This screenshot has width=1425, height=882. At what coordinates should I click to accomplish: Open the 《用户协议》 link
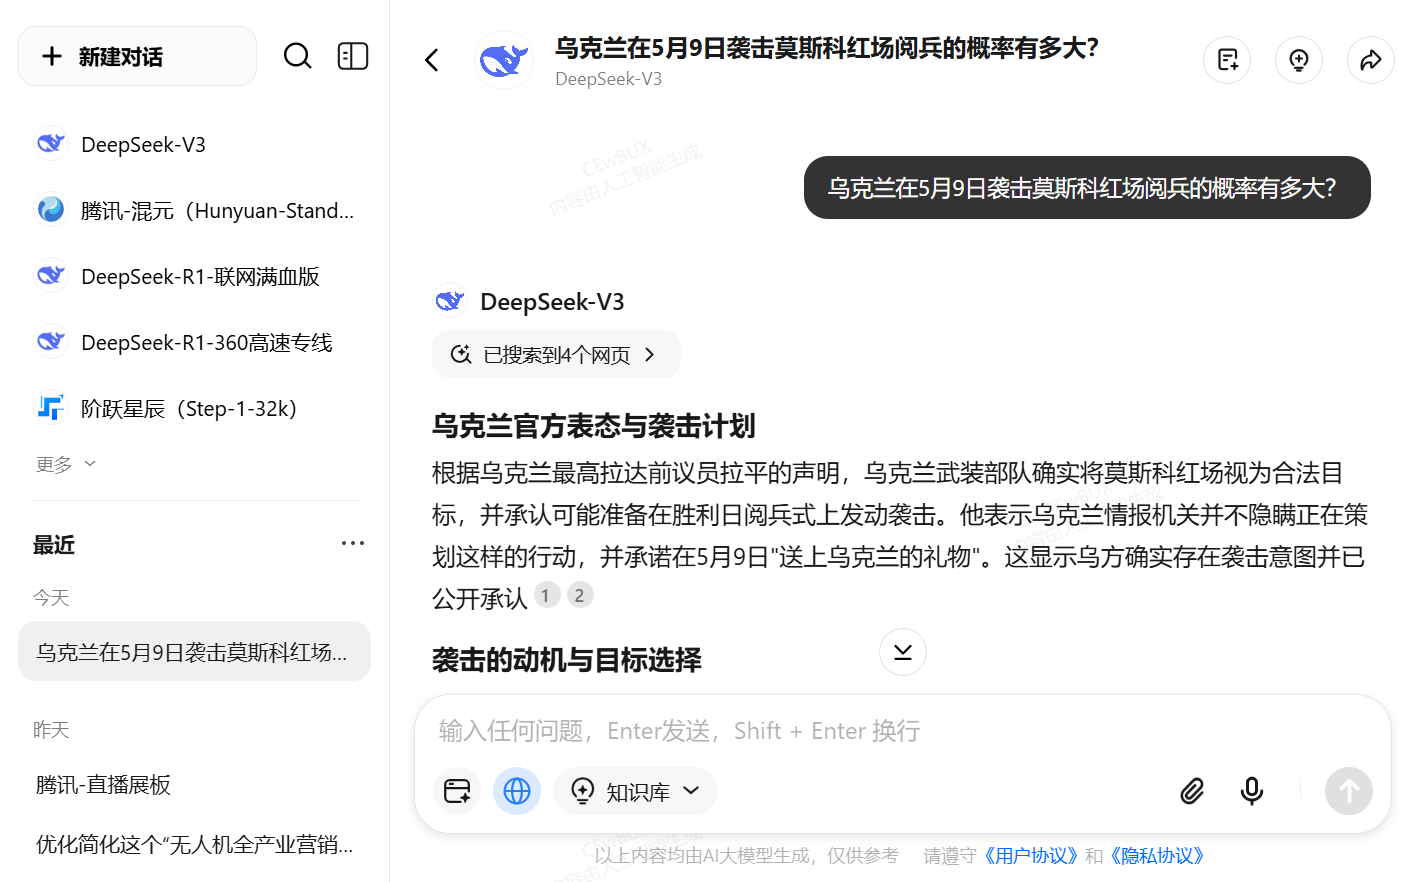pyautogui.click(x=1031, y=856)
